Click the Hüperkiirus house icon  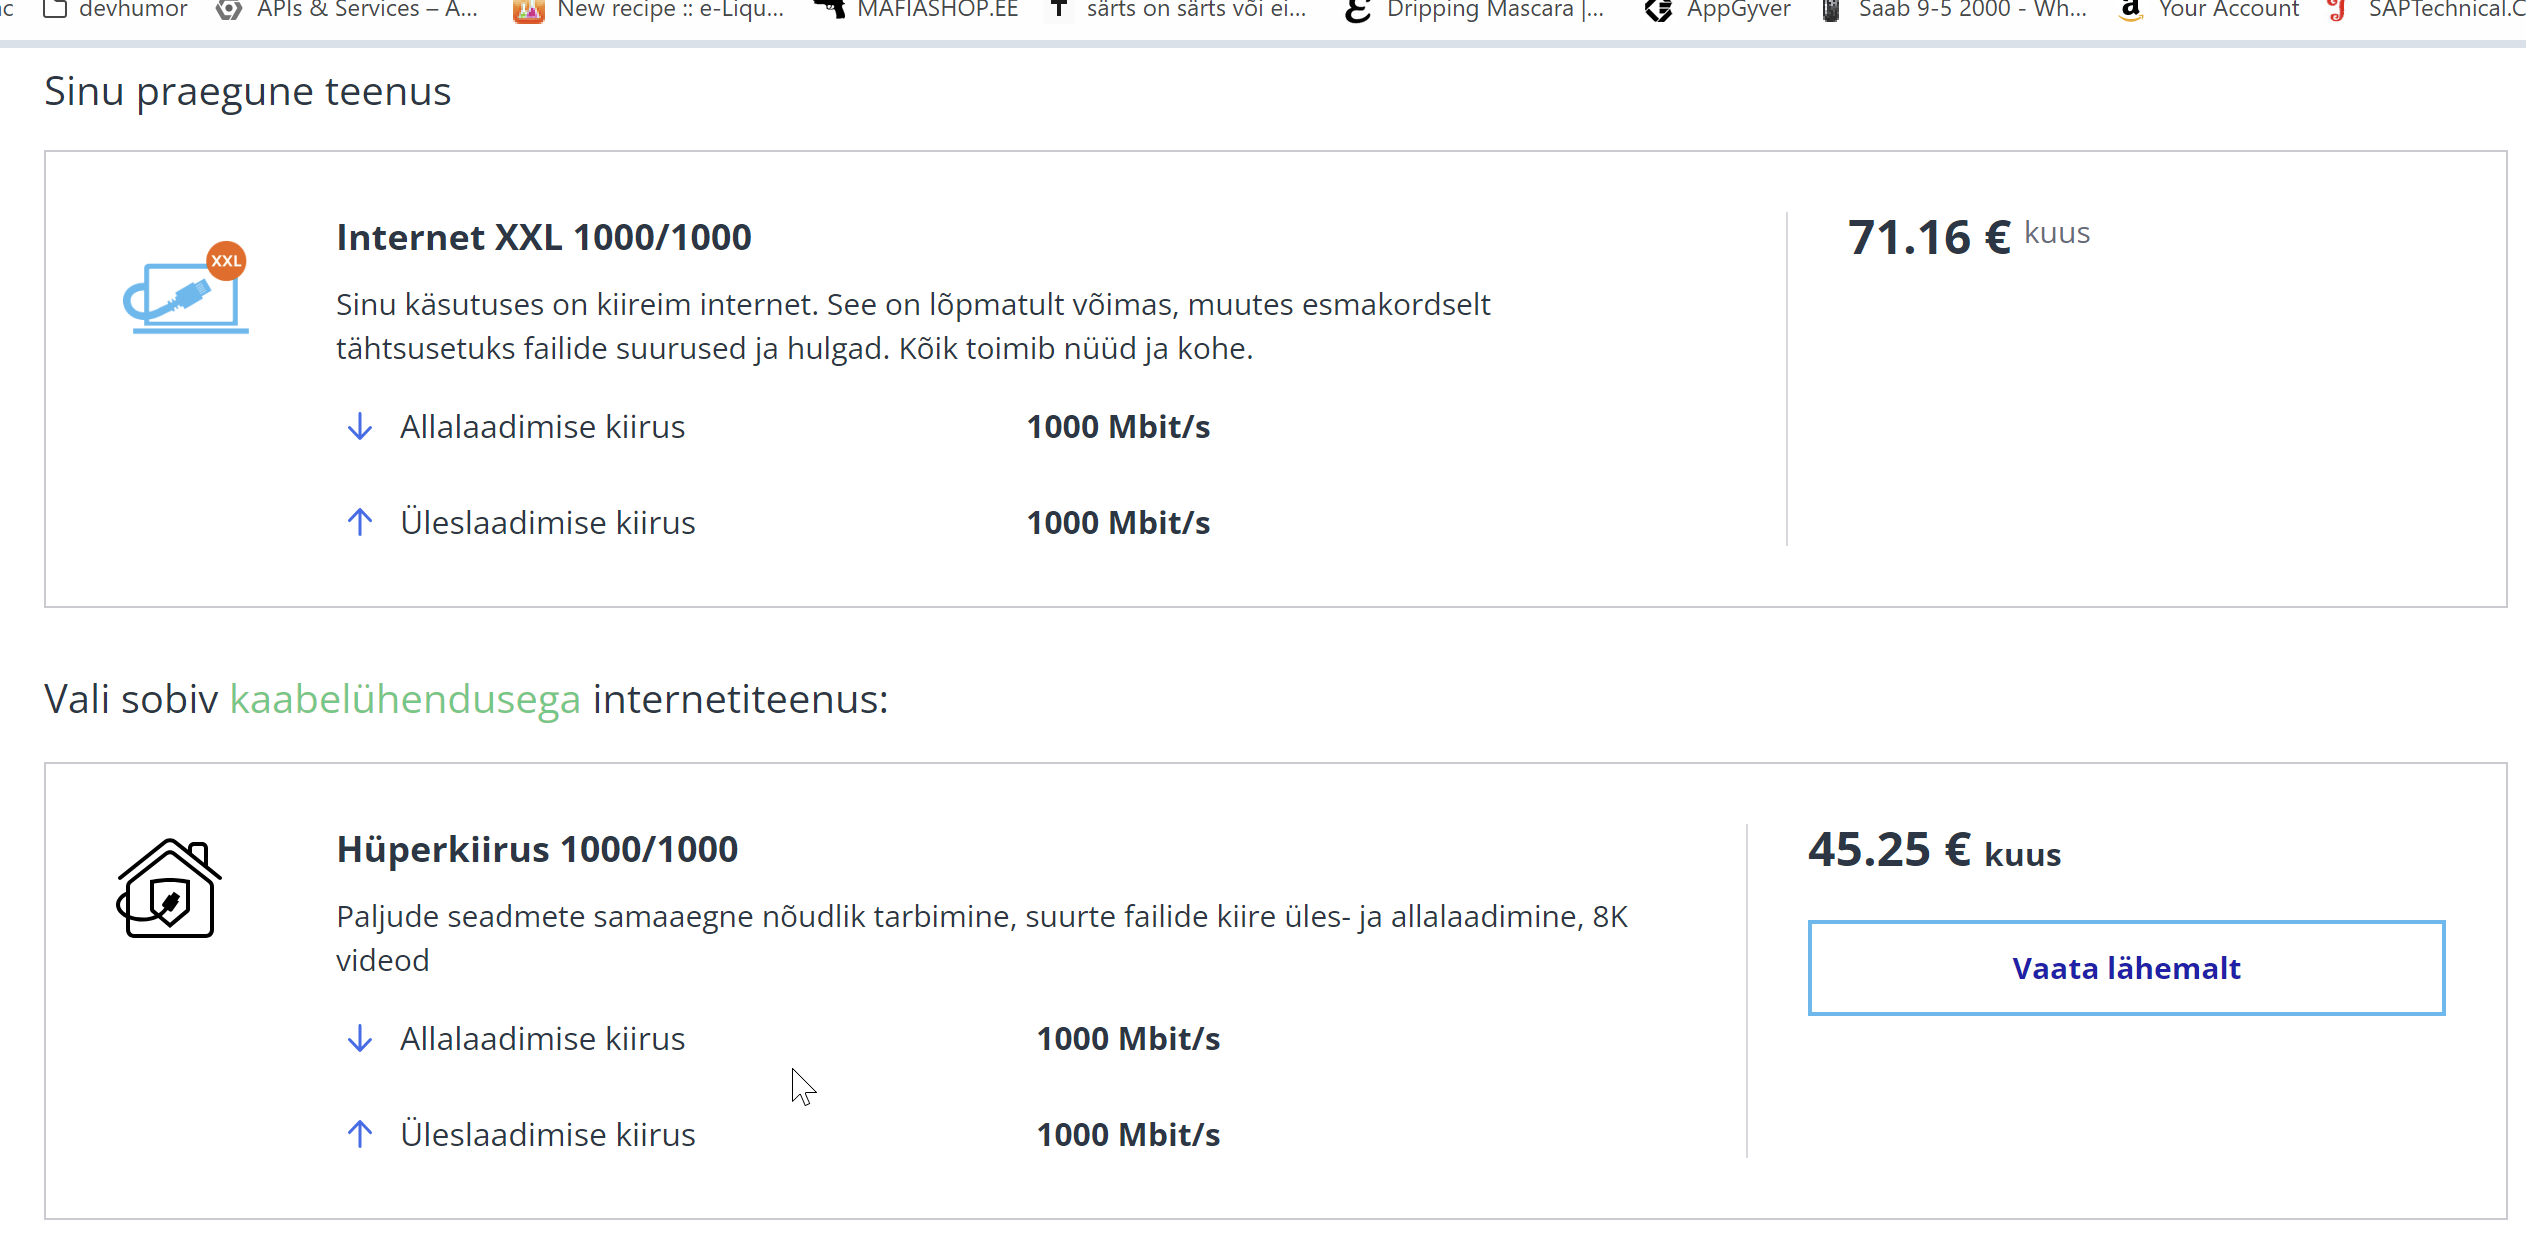168,888
